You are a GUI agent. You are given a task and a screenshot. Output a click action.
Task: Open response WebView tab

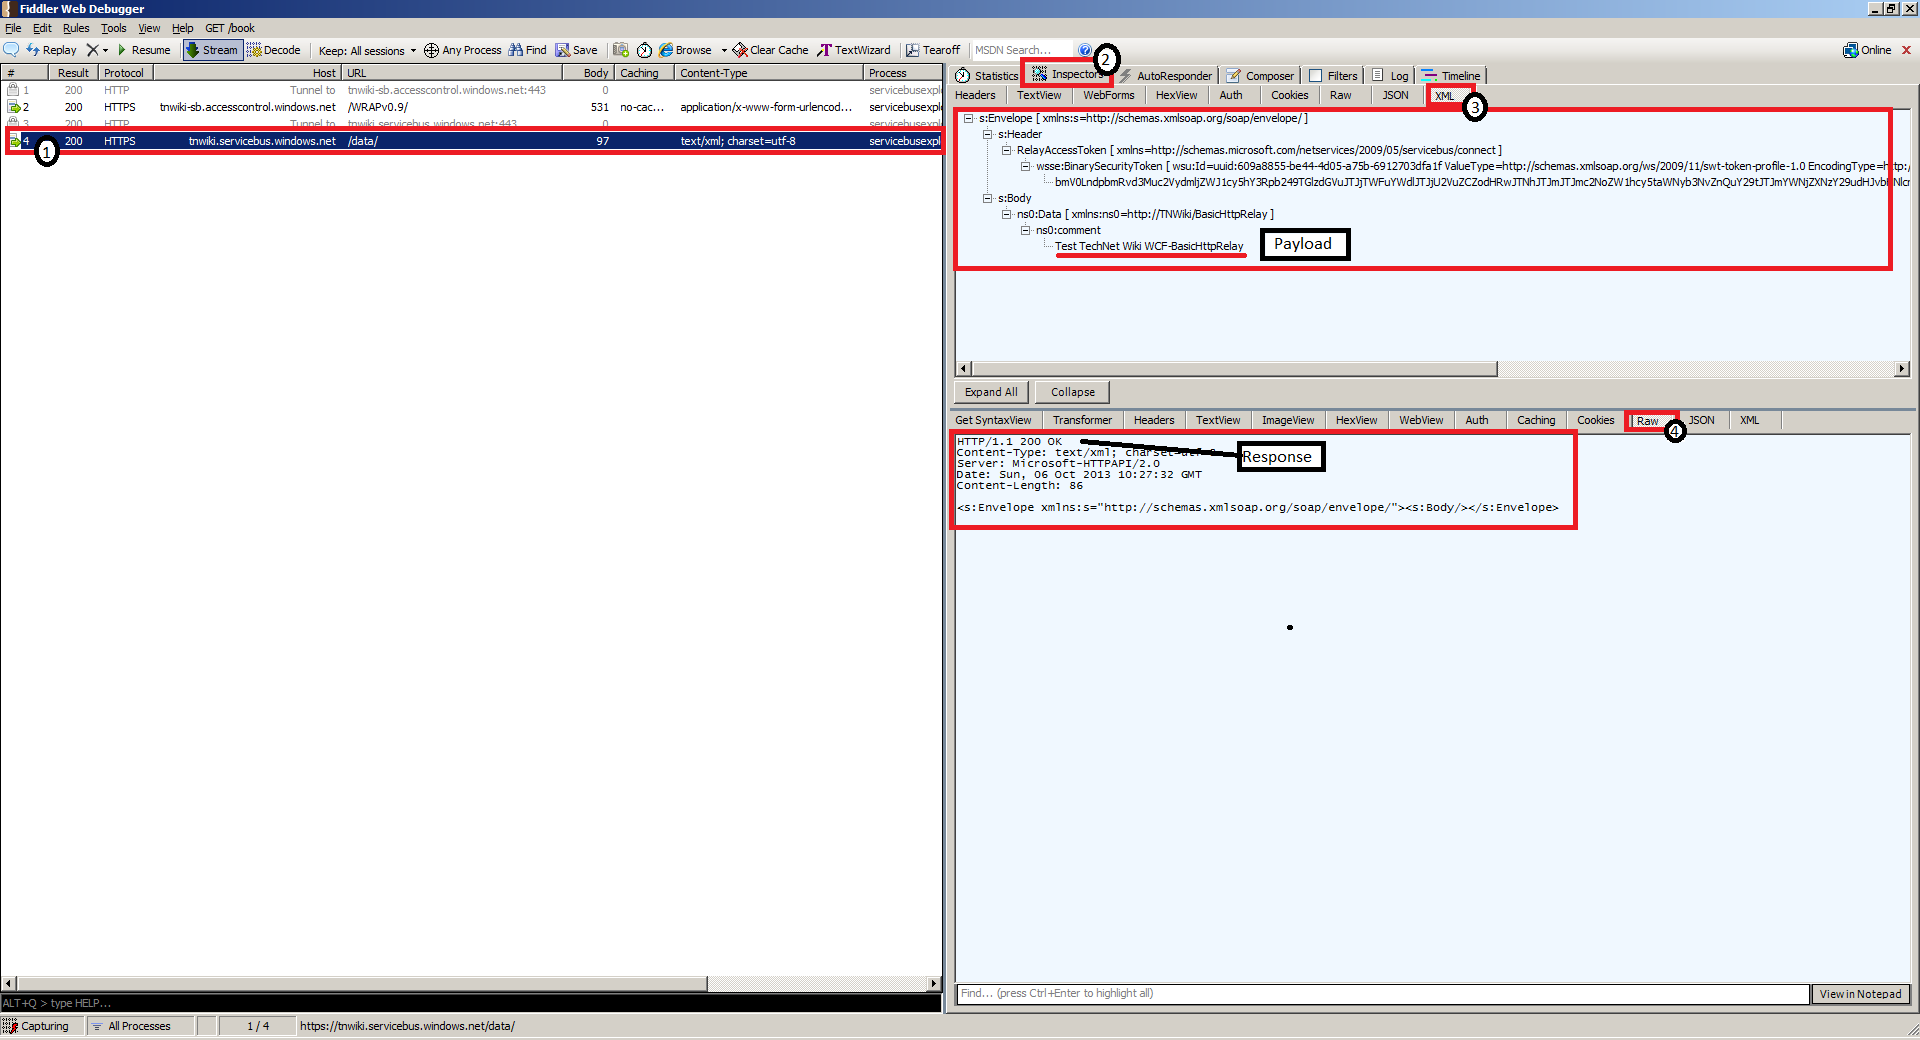[1420, 420]
